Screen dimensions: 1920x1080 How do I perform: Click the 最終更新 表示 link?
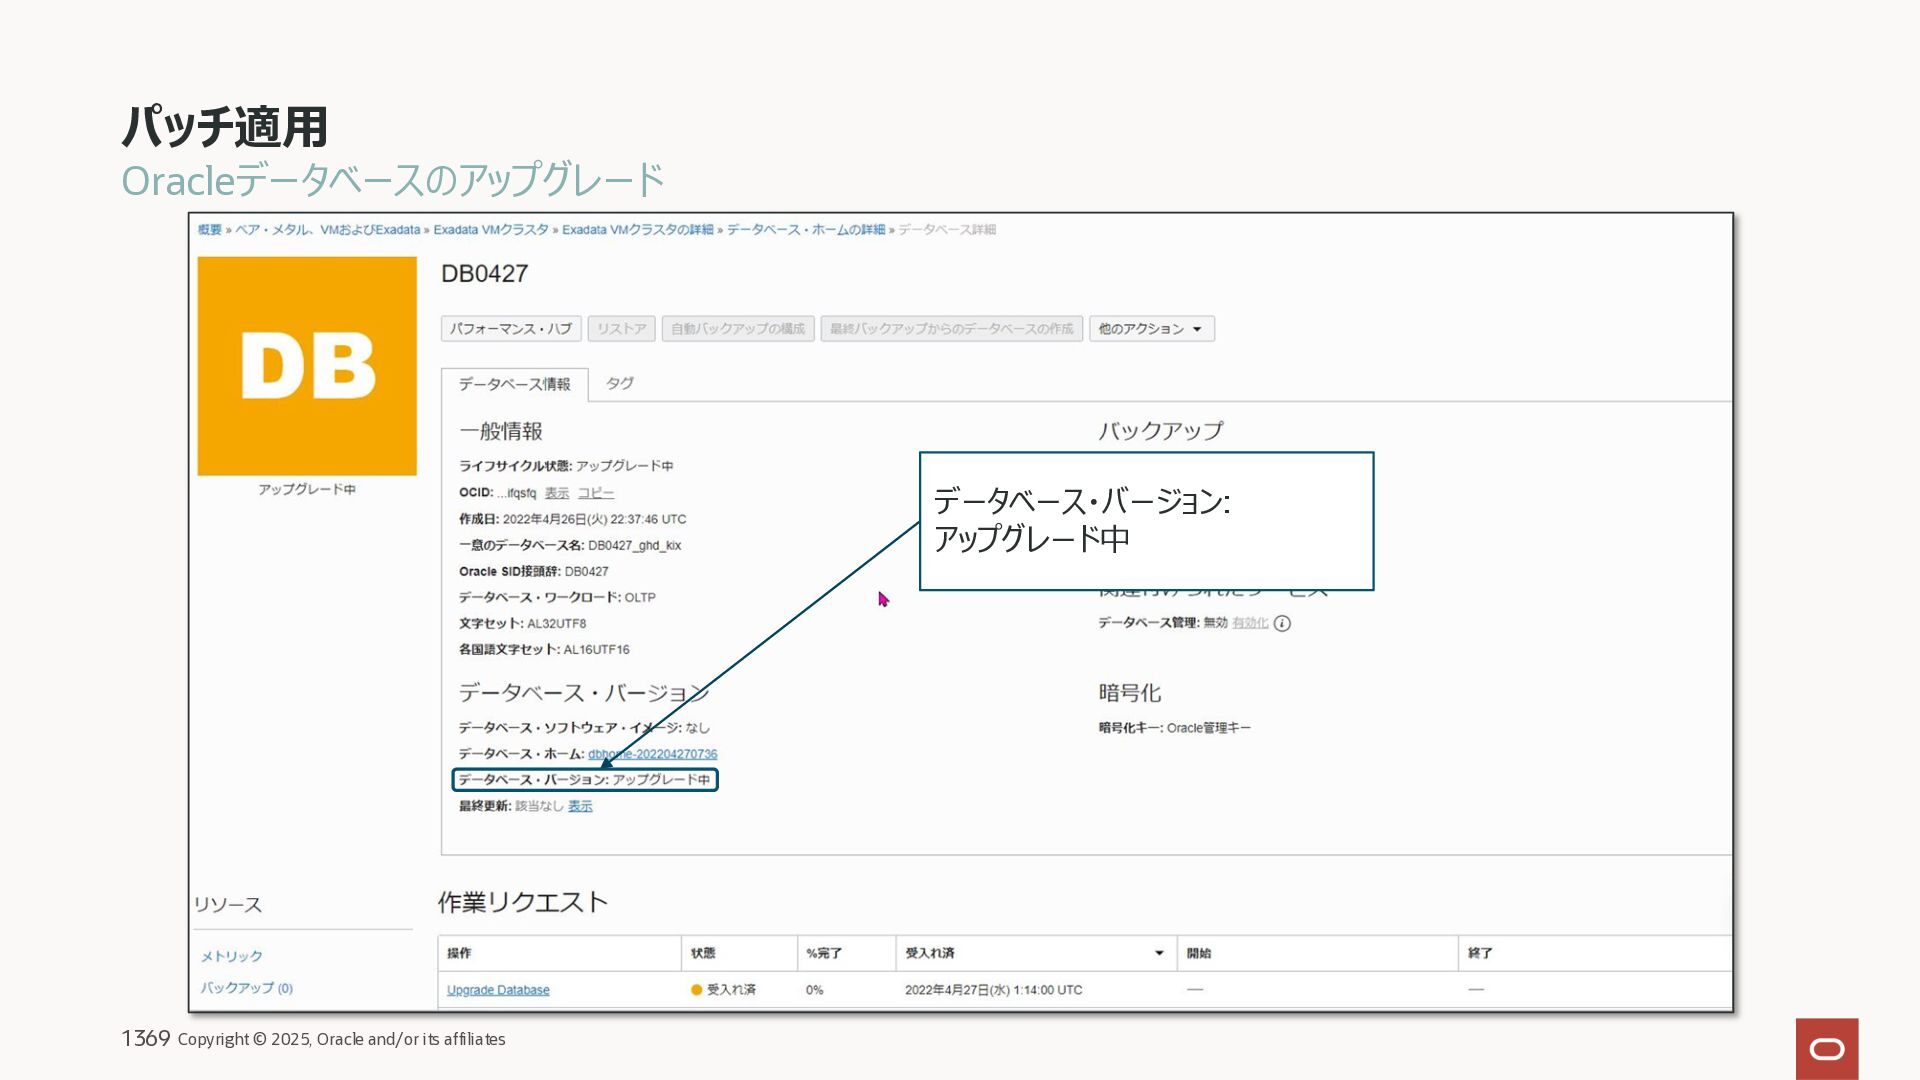point(580,806)
